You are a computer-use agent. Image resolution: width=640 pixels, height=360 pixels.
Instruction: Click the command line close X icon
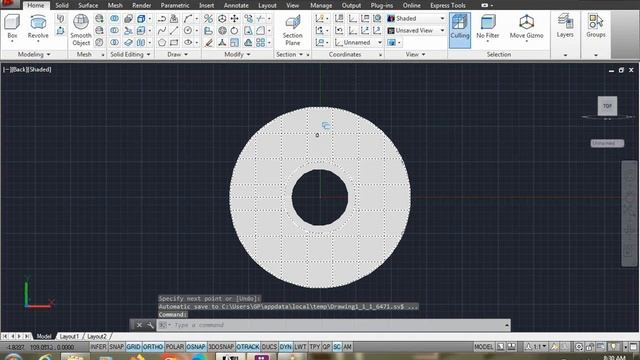[x=139, y=325]
